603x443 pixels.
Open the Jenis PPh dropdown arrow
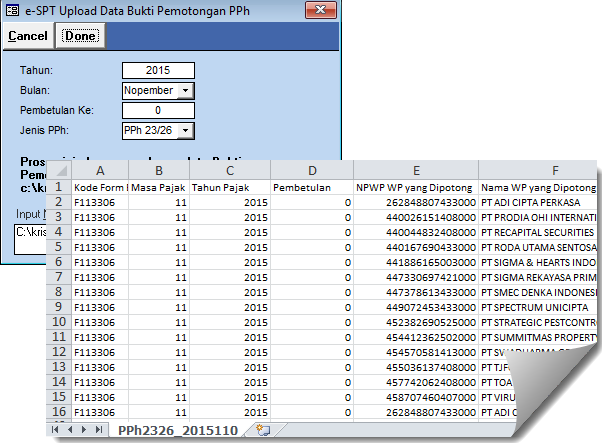point(185,131)
